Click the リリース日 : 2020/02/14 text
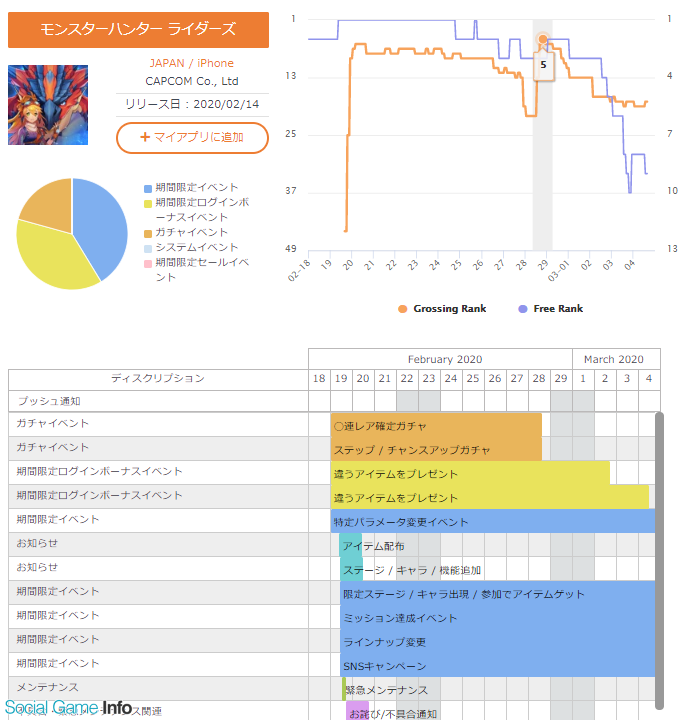The height and width of the screenshot is (720, 685). (192, 104)
